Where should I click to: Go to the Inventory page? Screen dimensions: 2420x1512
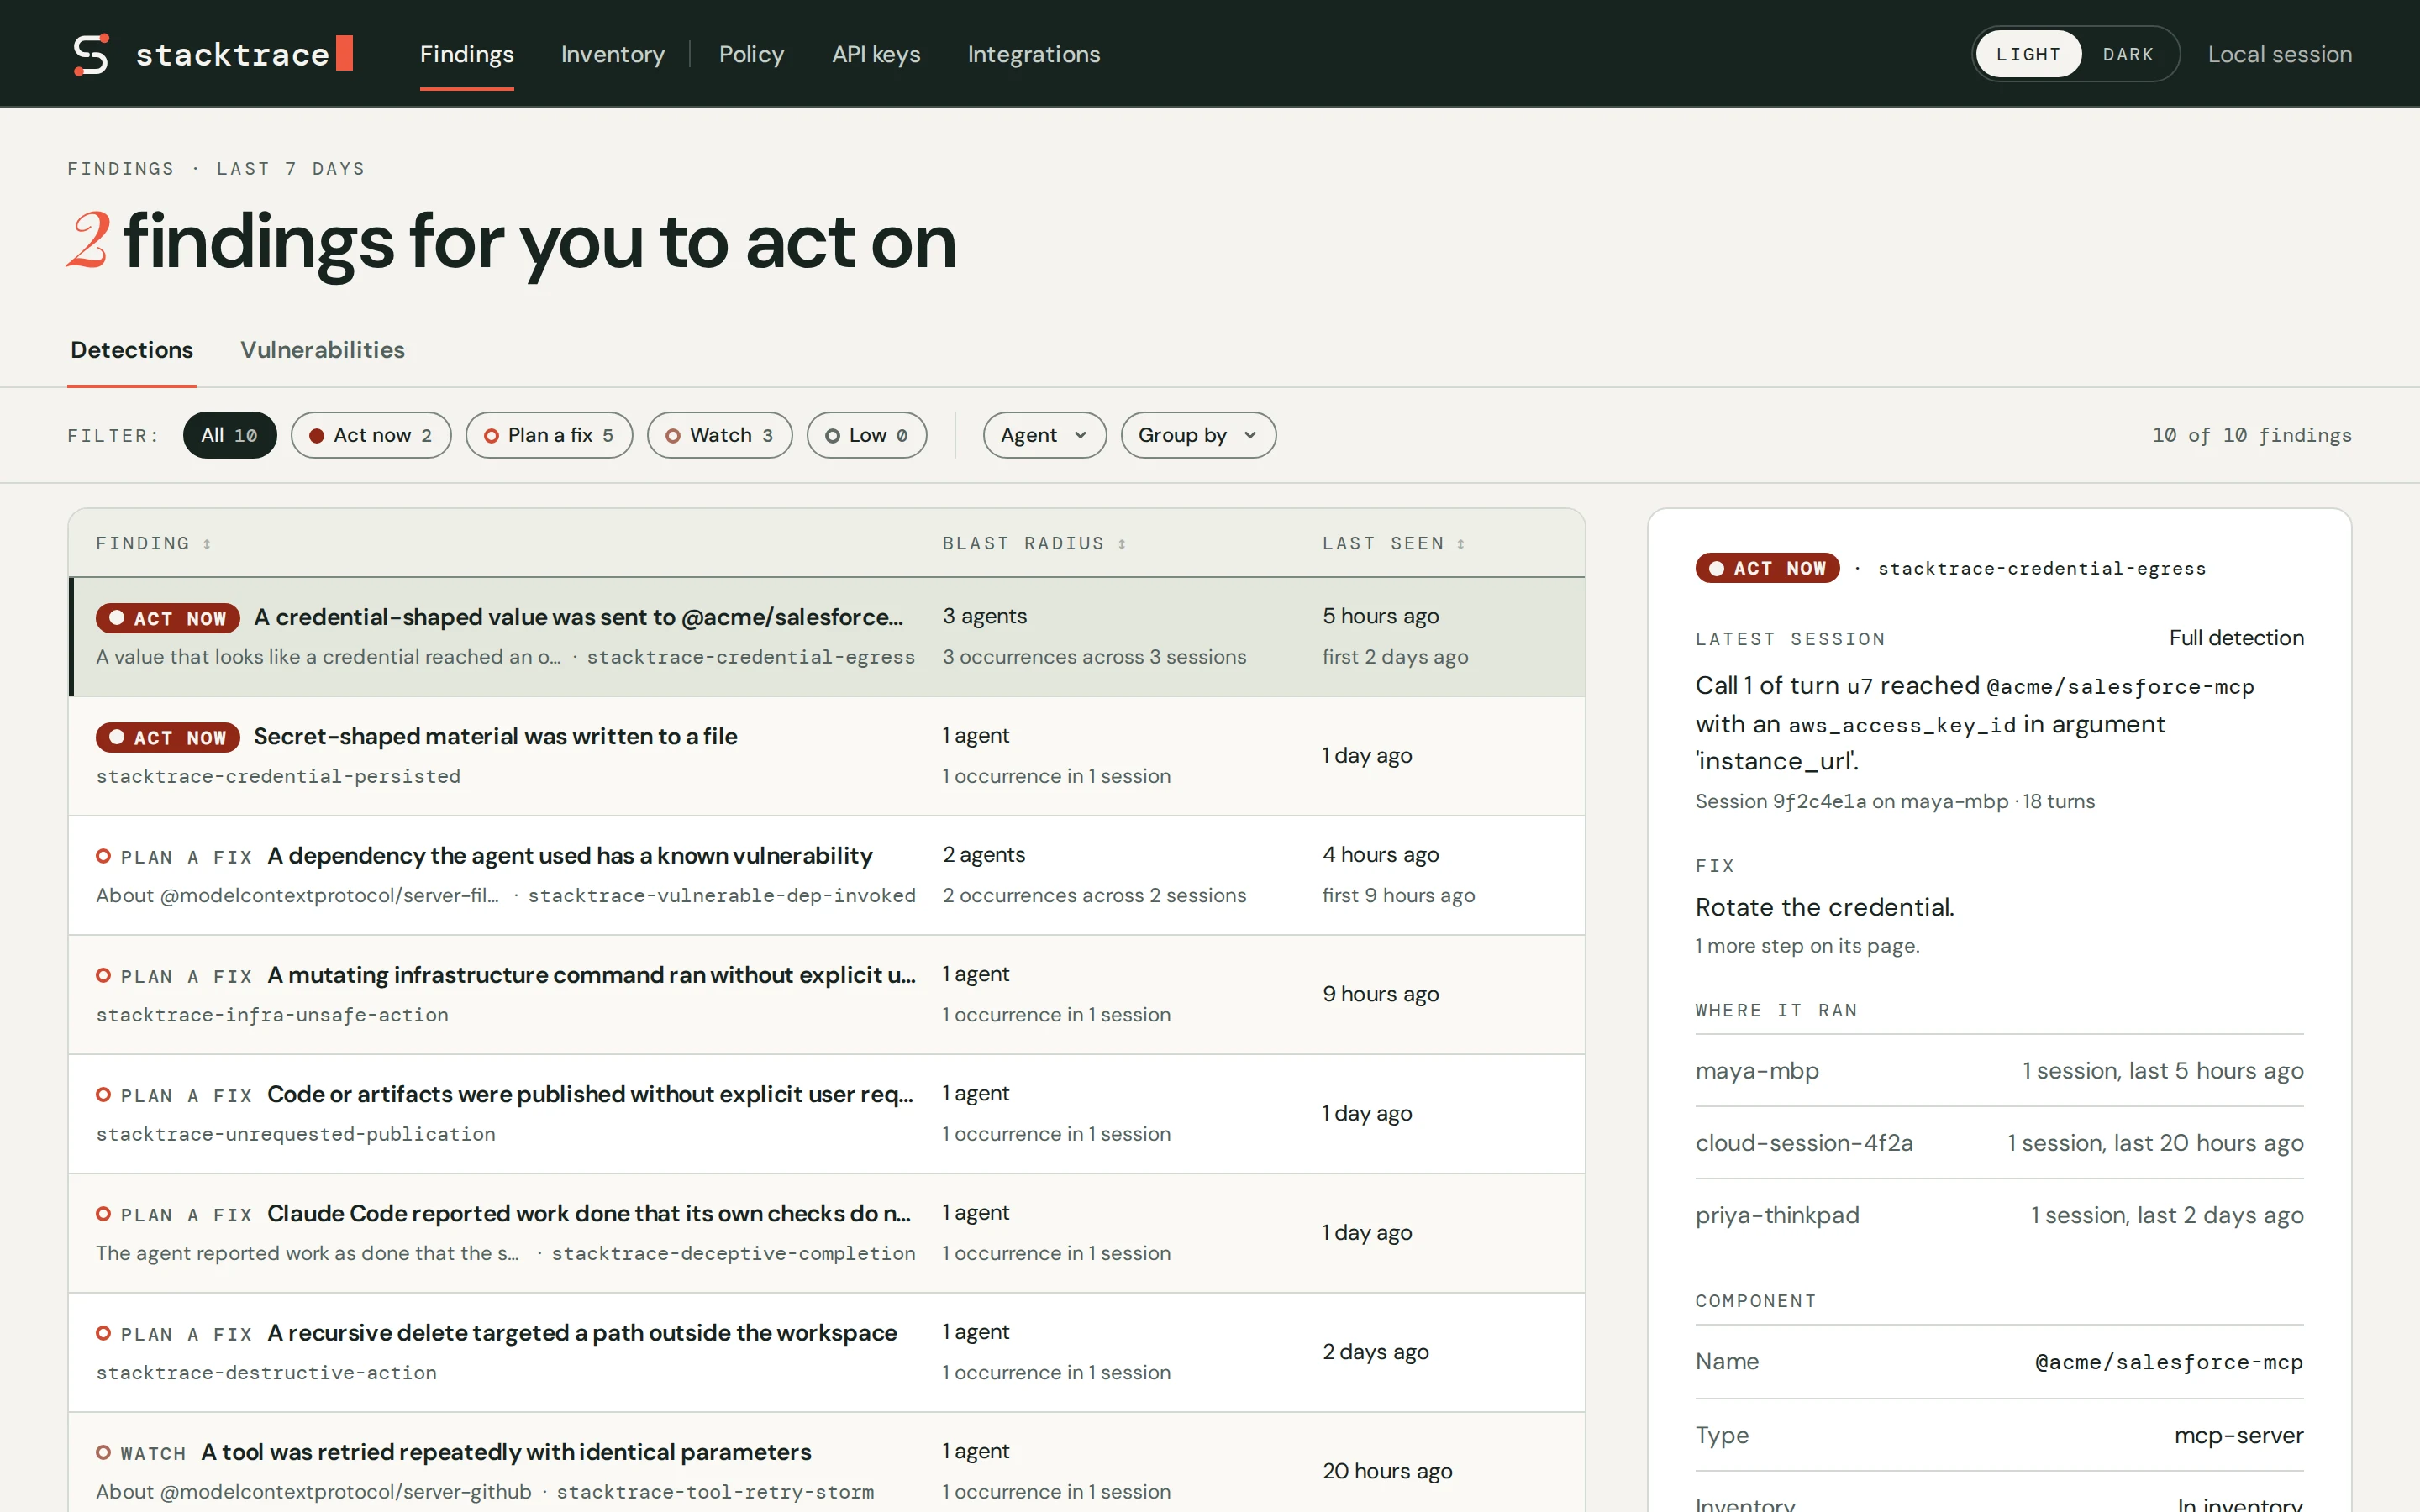(x=613, y=54)
